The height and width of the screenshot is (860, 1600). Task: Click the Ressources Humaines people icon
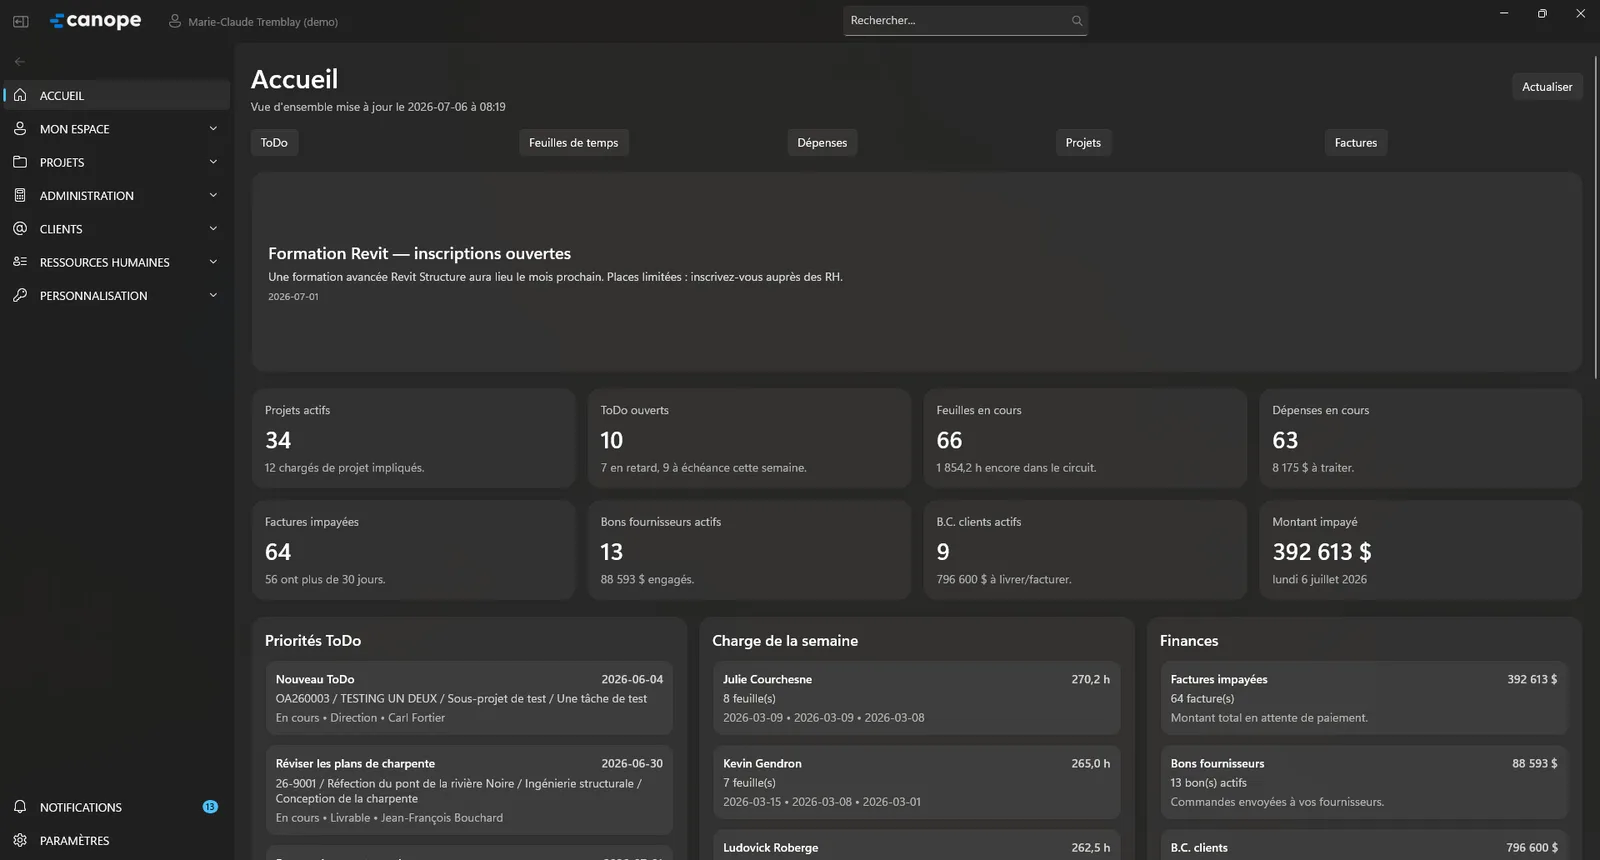(20, 261)
